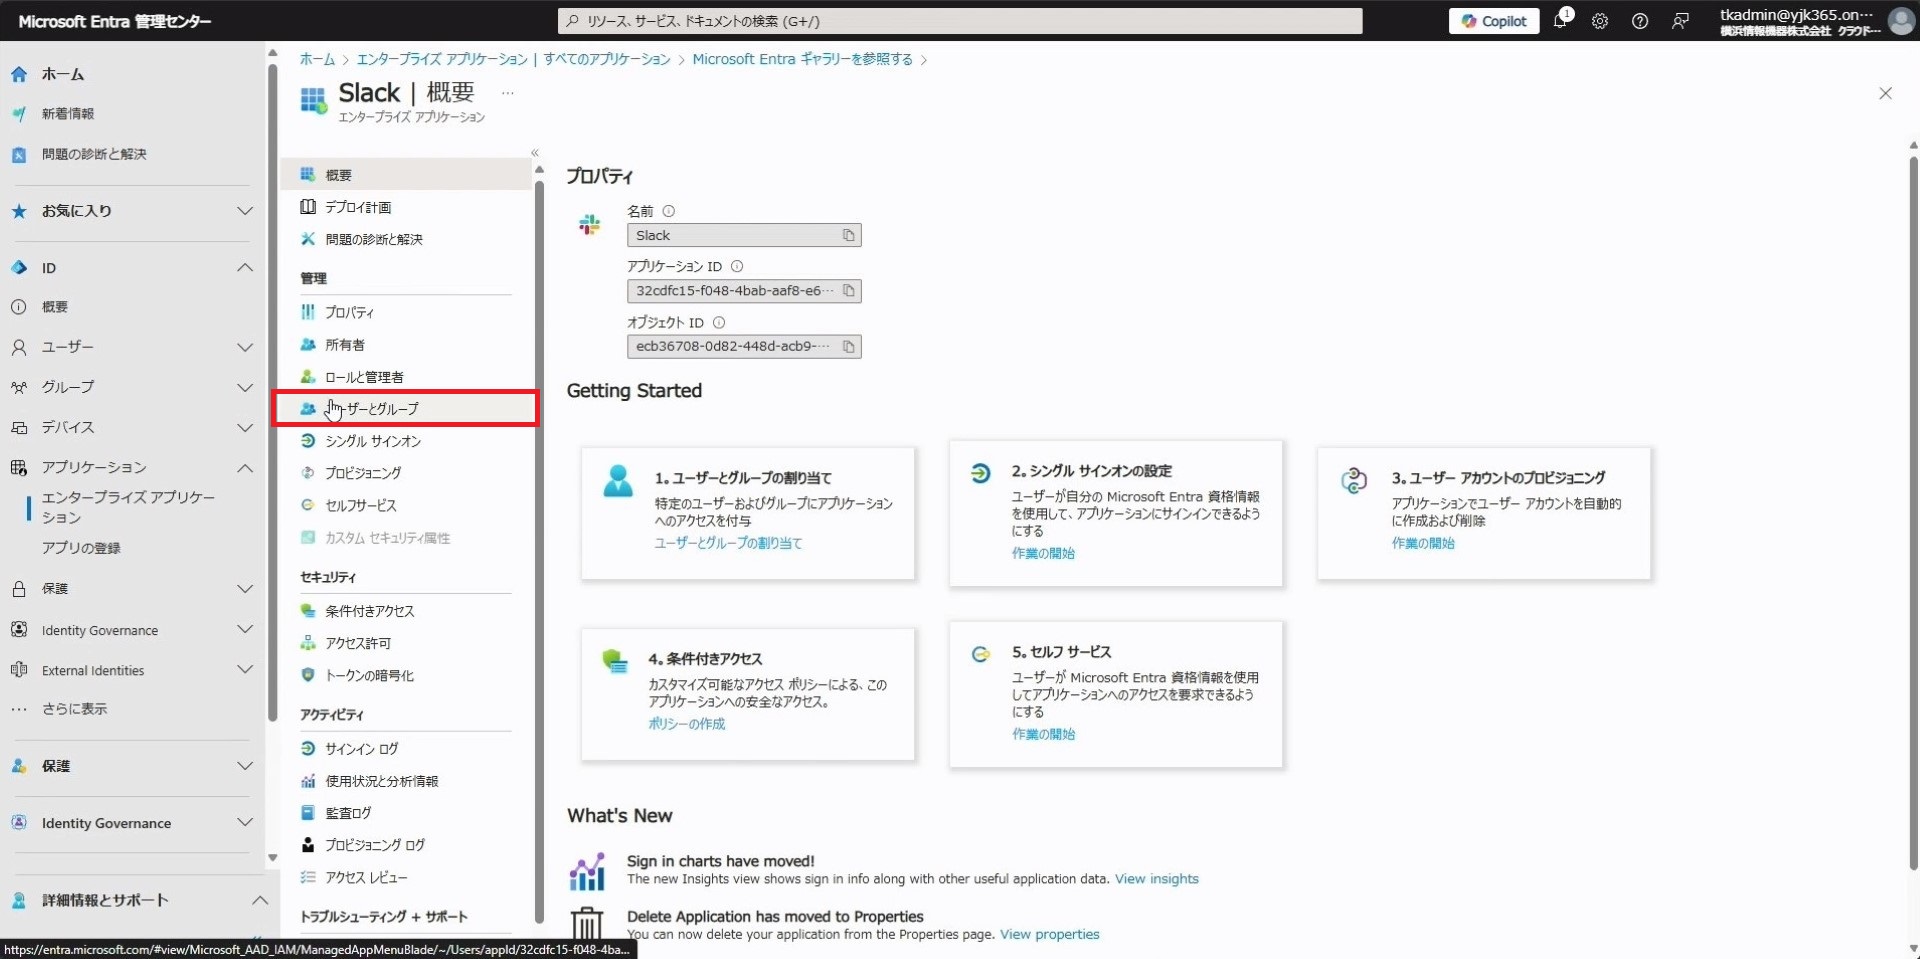Expand デバイス in left navigation
The width and height of the screenshot is (1920, 959).
coord(244,427)
